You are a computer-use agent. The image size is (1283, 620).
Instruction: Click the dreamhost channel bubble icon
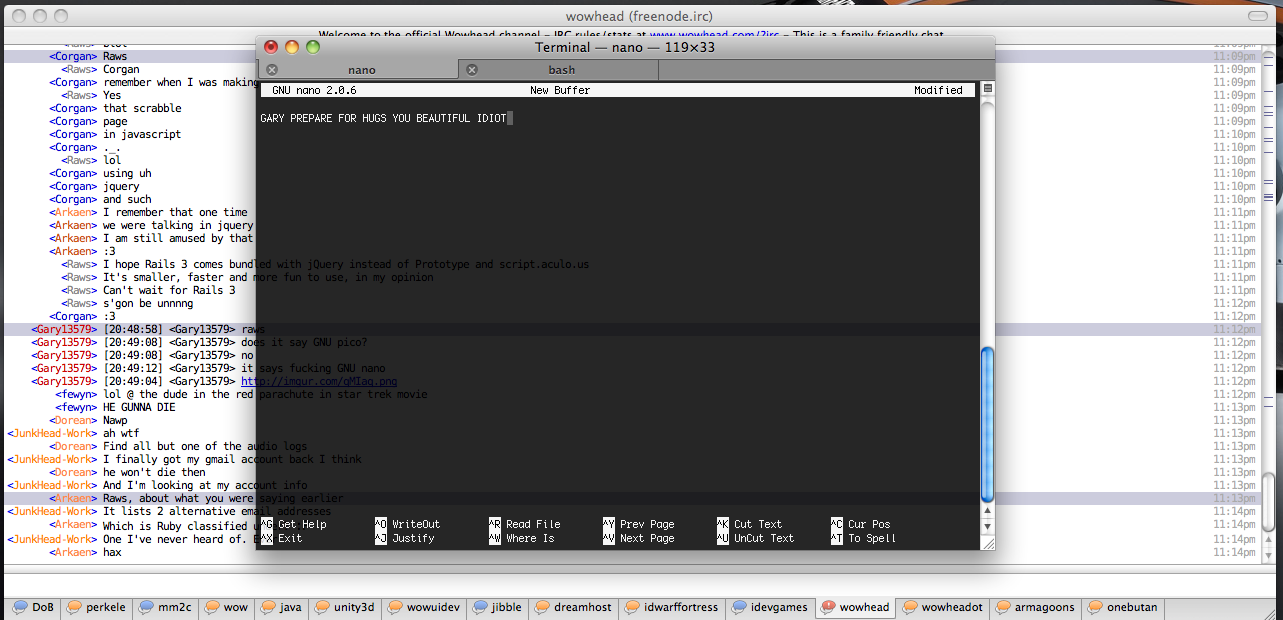pos(543,607)
